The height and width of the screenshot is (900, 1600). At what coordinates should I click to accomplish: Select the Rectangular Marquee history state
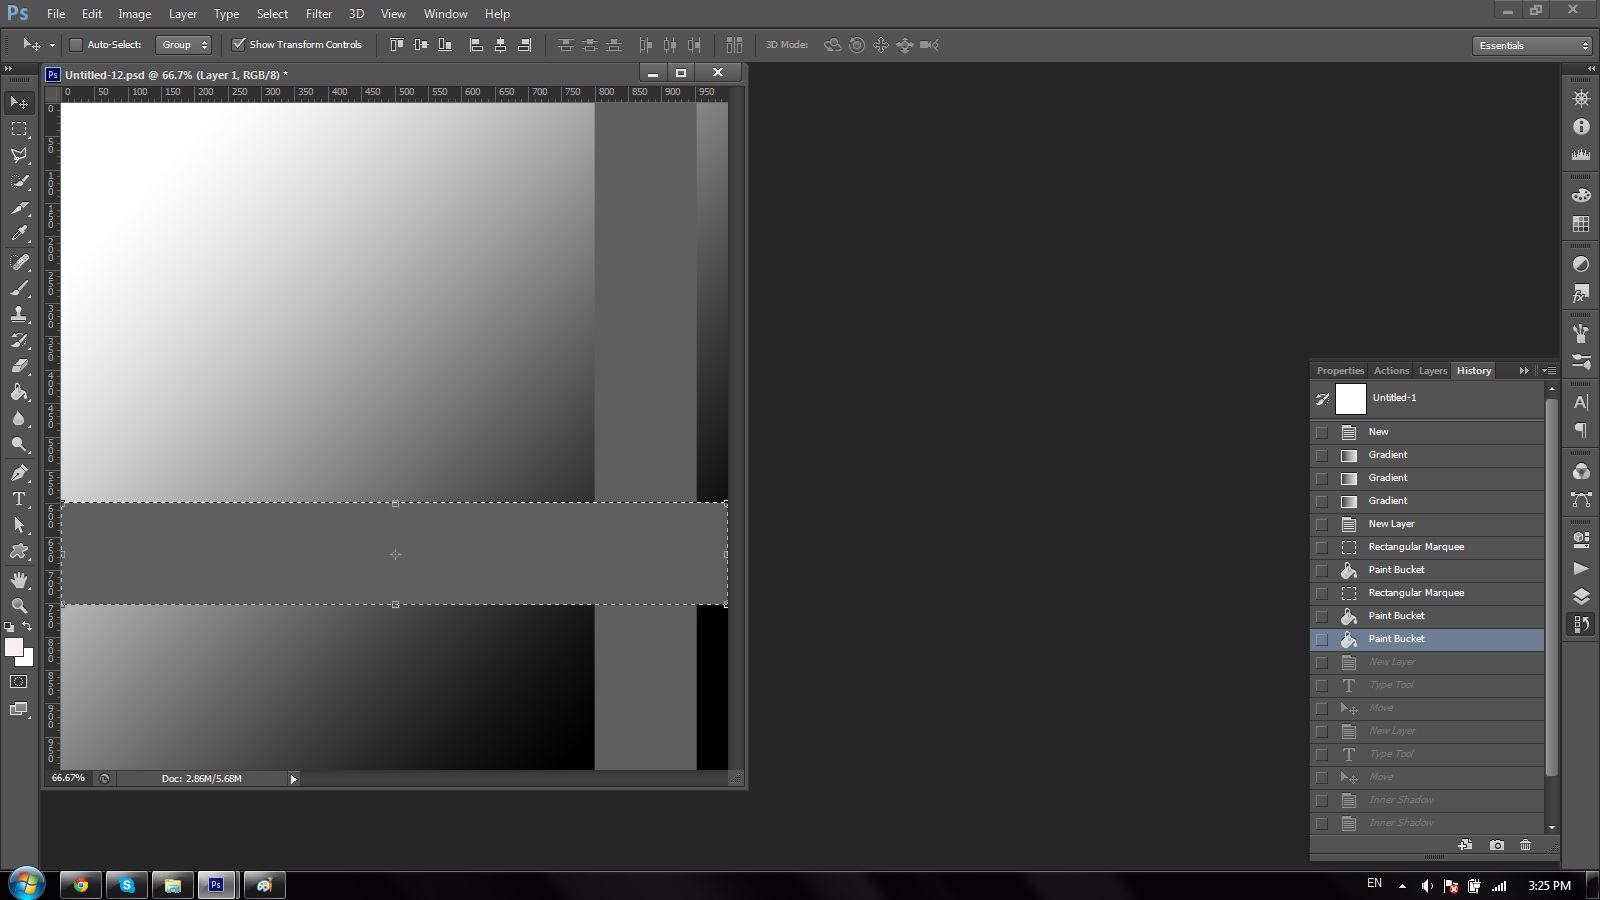click(1415, 547)
